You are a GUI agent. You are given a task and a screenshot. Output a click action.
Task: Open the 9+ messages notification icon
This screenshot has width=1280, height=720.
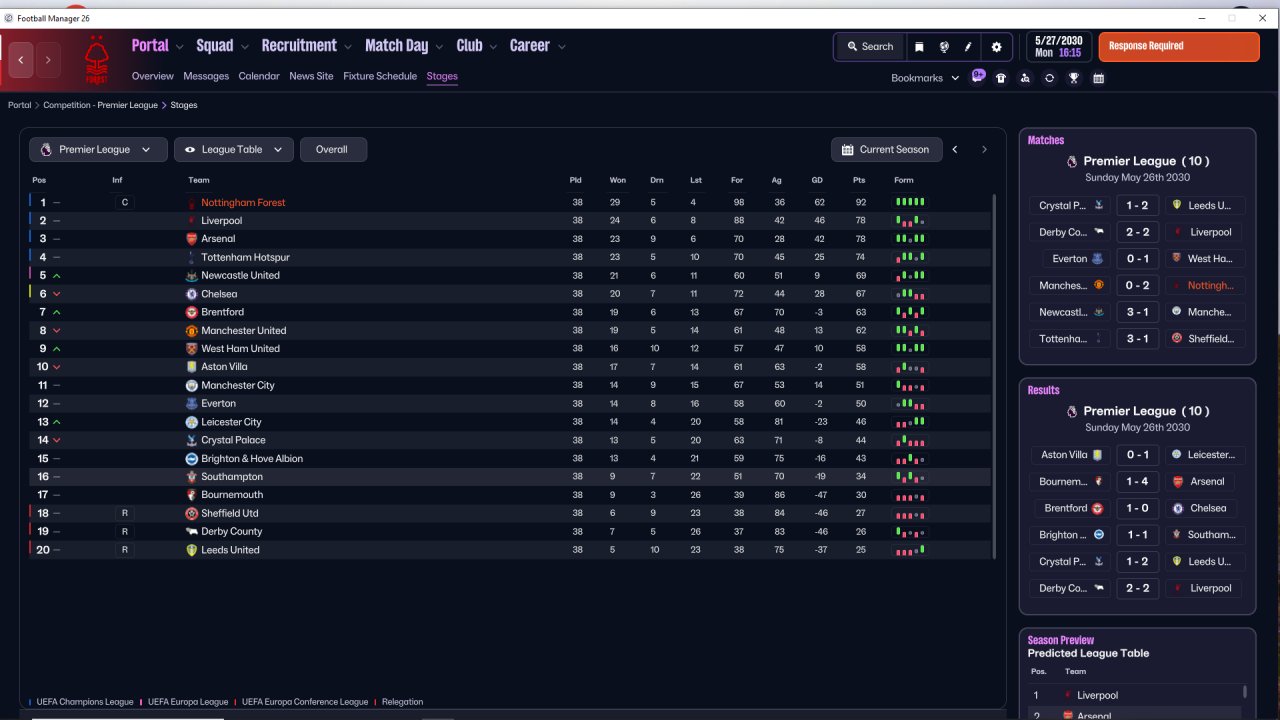[x=978, y=76]
